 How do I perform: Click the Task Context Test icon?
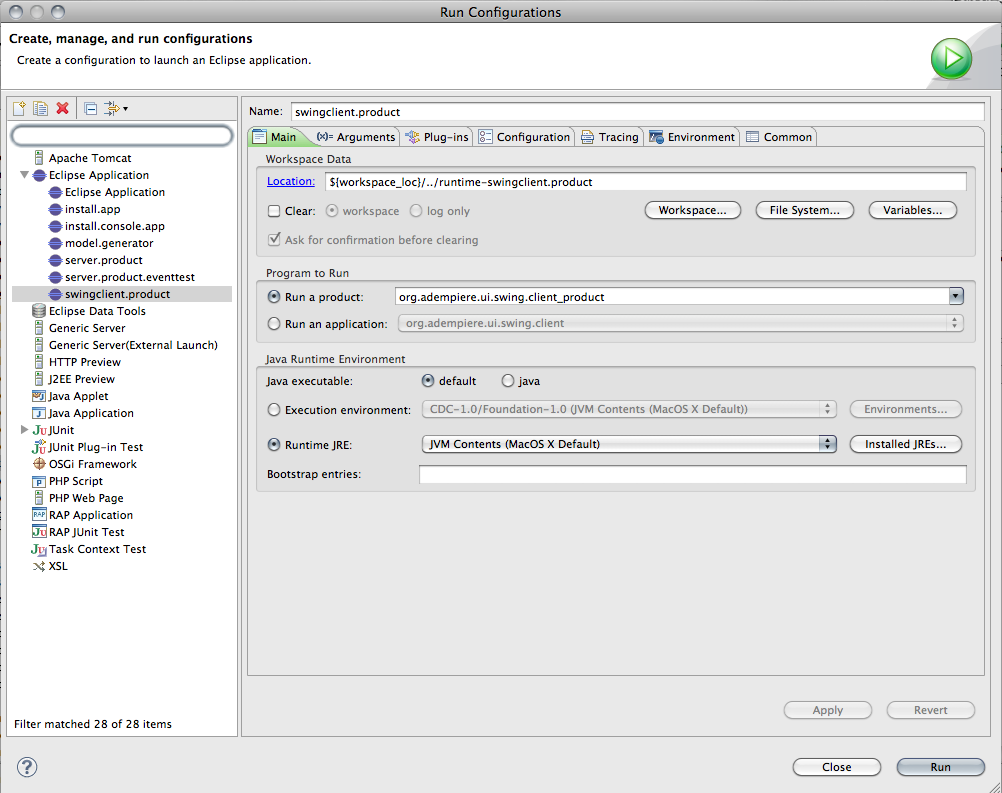[x=39, y=549]
